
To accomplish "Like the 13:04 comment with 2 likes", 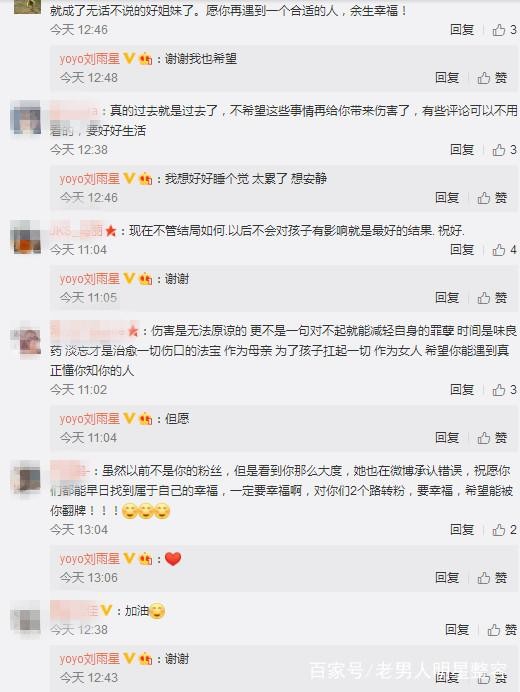I will (504, 529).
